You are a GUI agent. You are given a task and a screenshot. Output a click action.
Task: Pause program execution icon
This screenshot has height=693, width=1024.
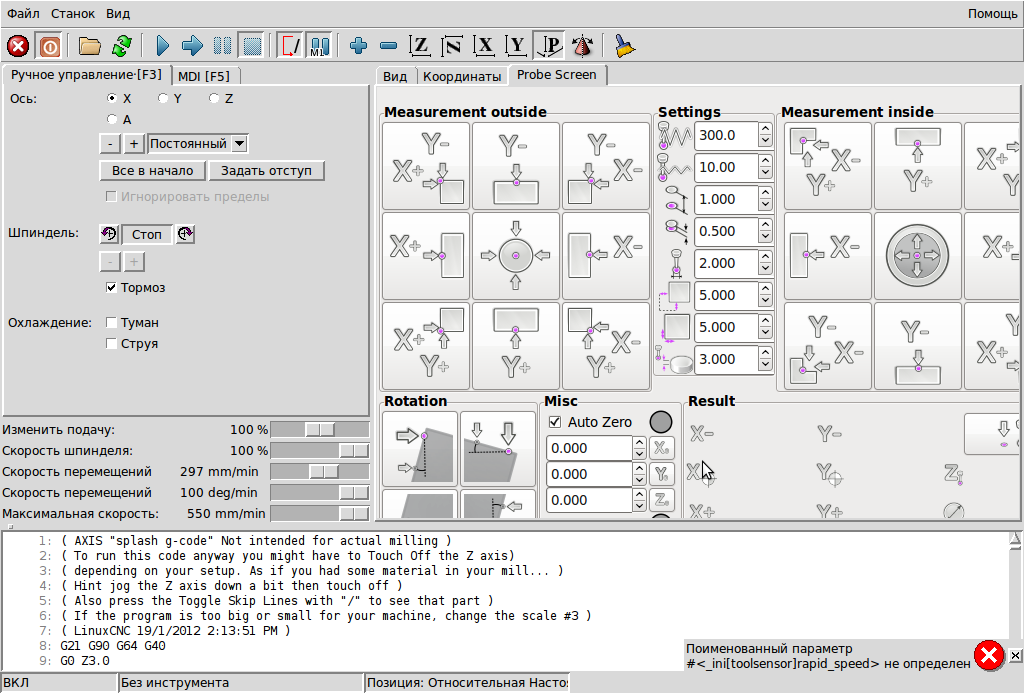pyautogui.click(x=222, y=46)
